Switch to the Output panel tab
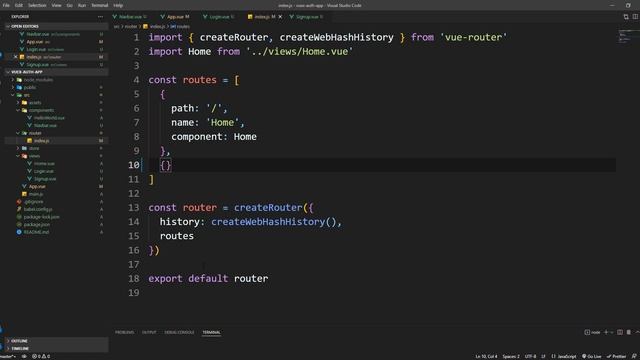 point(149,332)
